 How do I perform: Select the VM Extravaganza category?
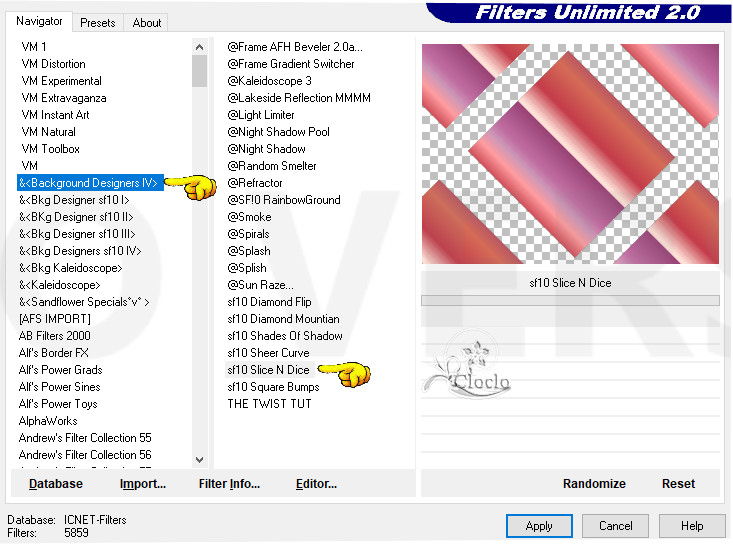[64, 98]
